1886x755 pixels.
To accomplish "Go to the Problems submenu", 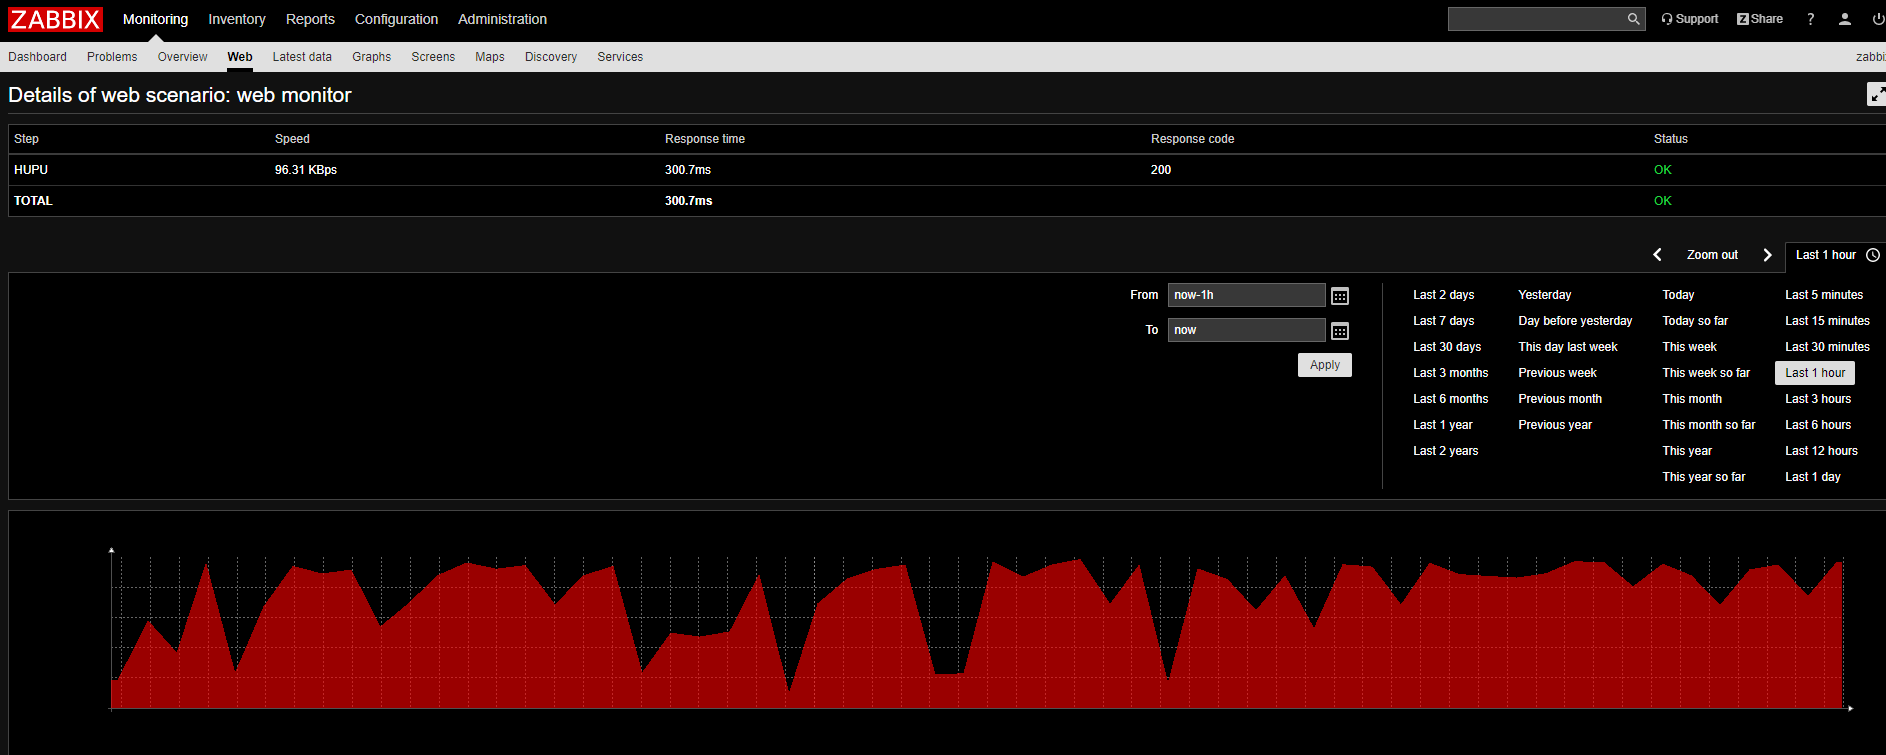I will pyautogui.click(x=112, y=57).
